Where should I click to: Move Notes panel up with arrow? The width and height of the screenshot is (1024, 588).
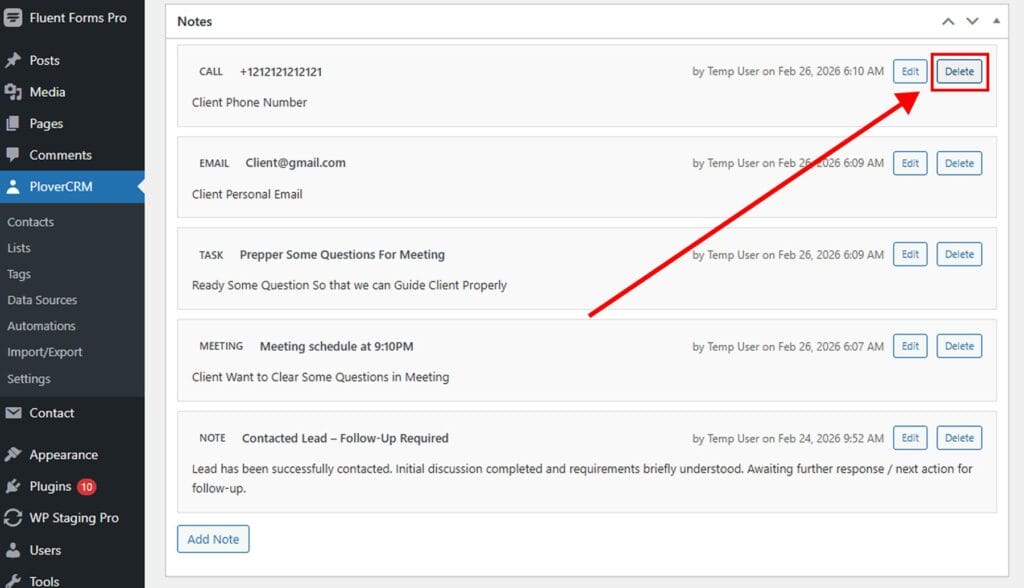point(948,21)
